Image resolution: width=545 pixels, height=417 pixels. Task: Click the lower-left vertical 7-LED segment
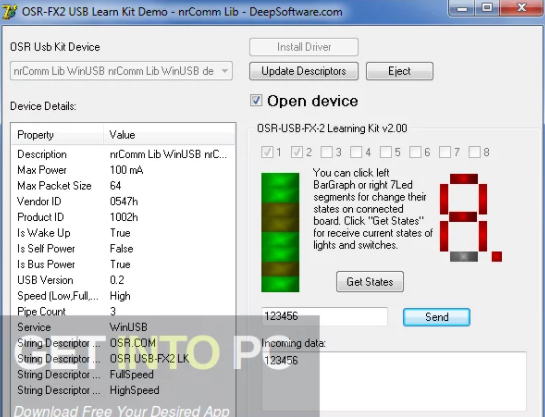444,236
